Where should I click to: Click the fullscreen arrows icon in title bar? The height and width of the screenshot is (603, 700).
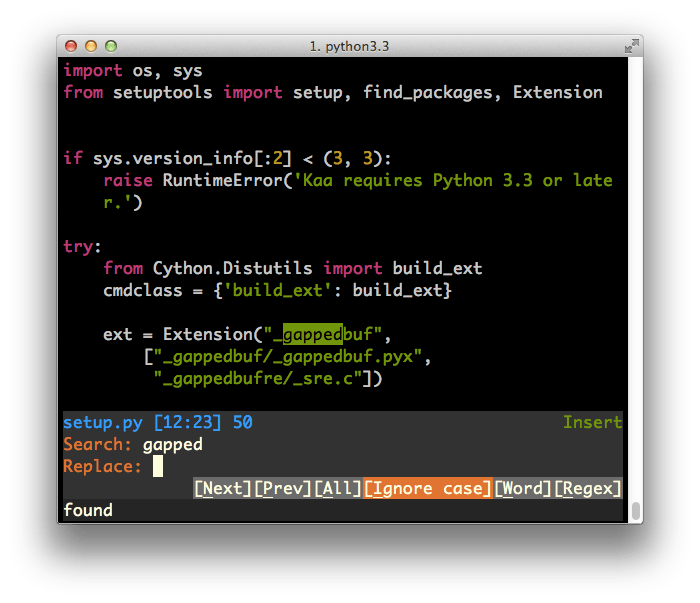[x=631, y=46]
